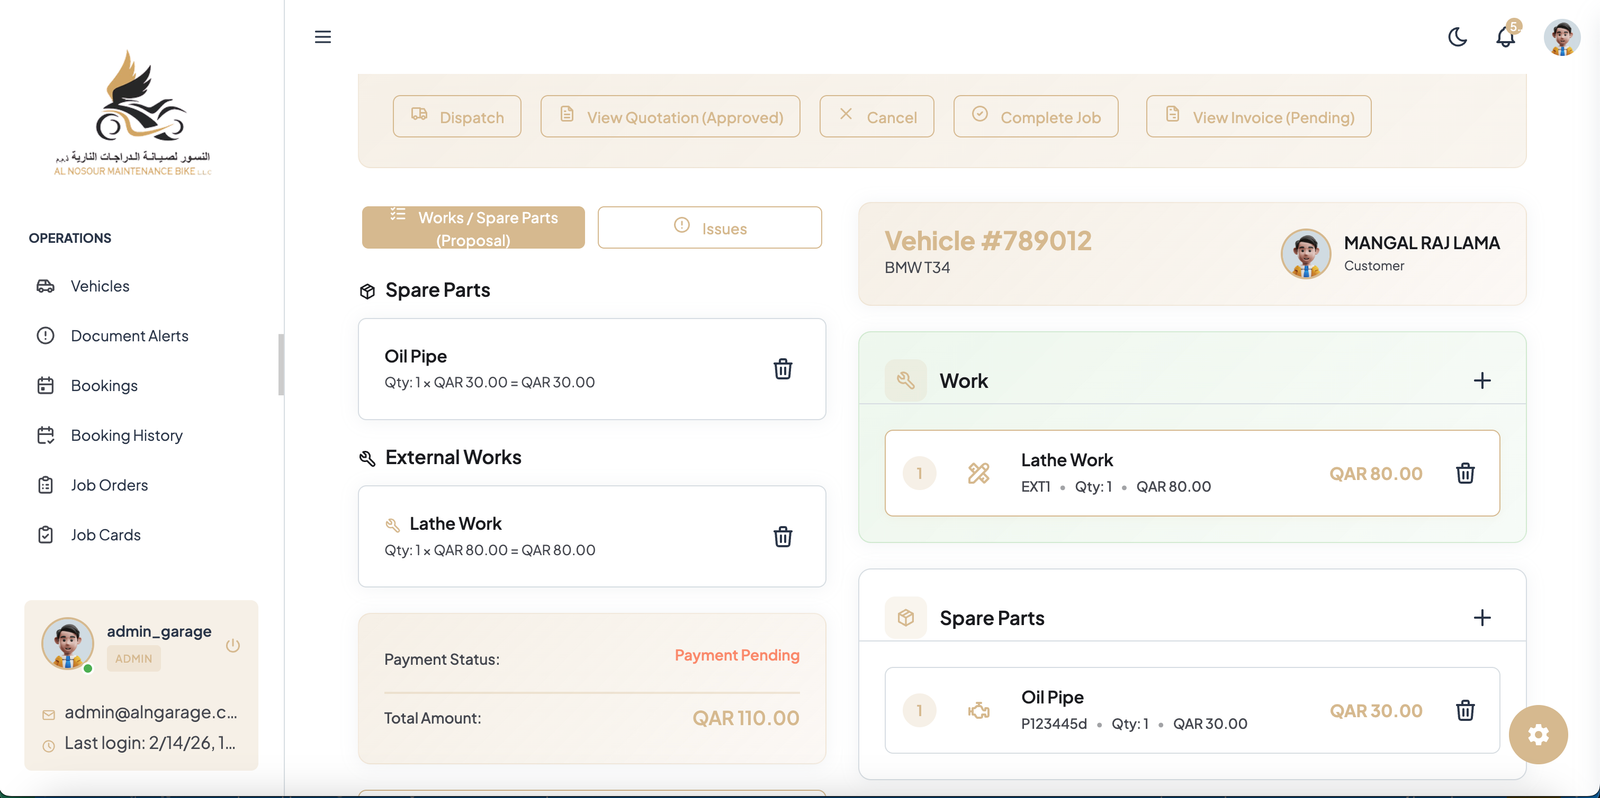Select Works / Spare Parts (Proposal) tab

coord(473,228)
